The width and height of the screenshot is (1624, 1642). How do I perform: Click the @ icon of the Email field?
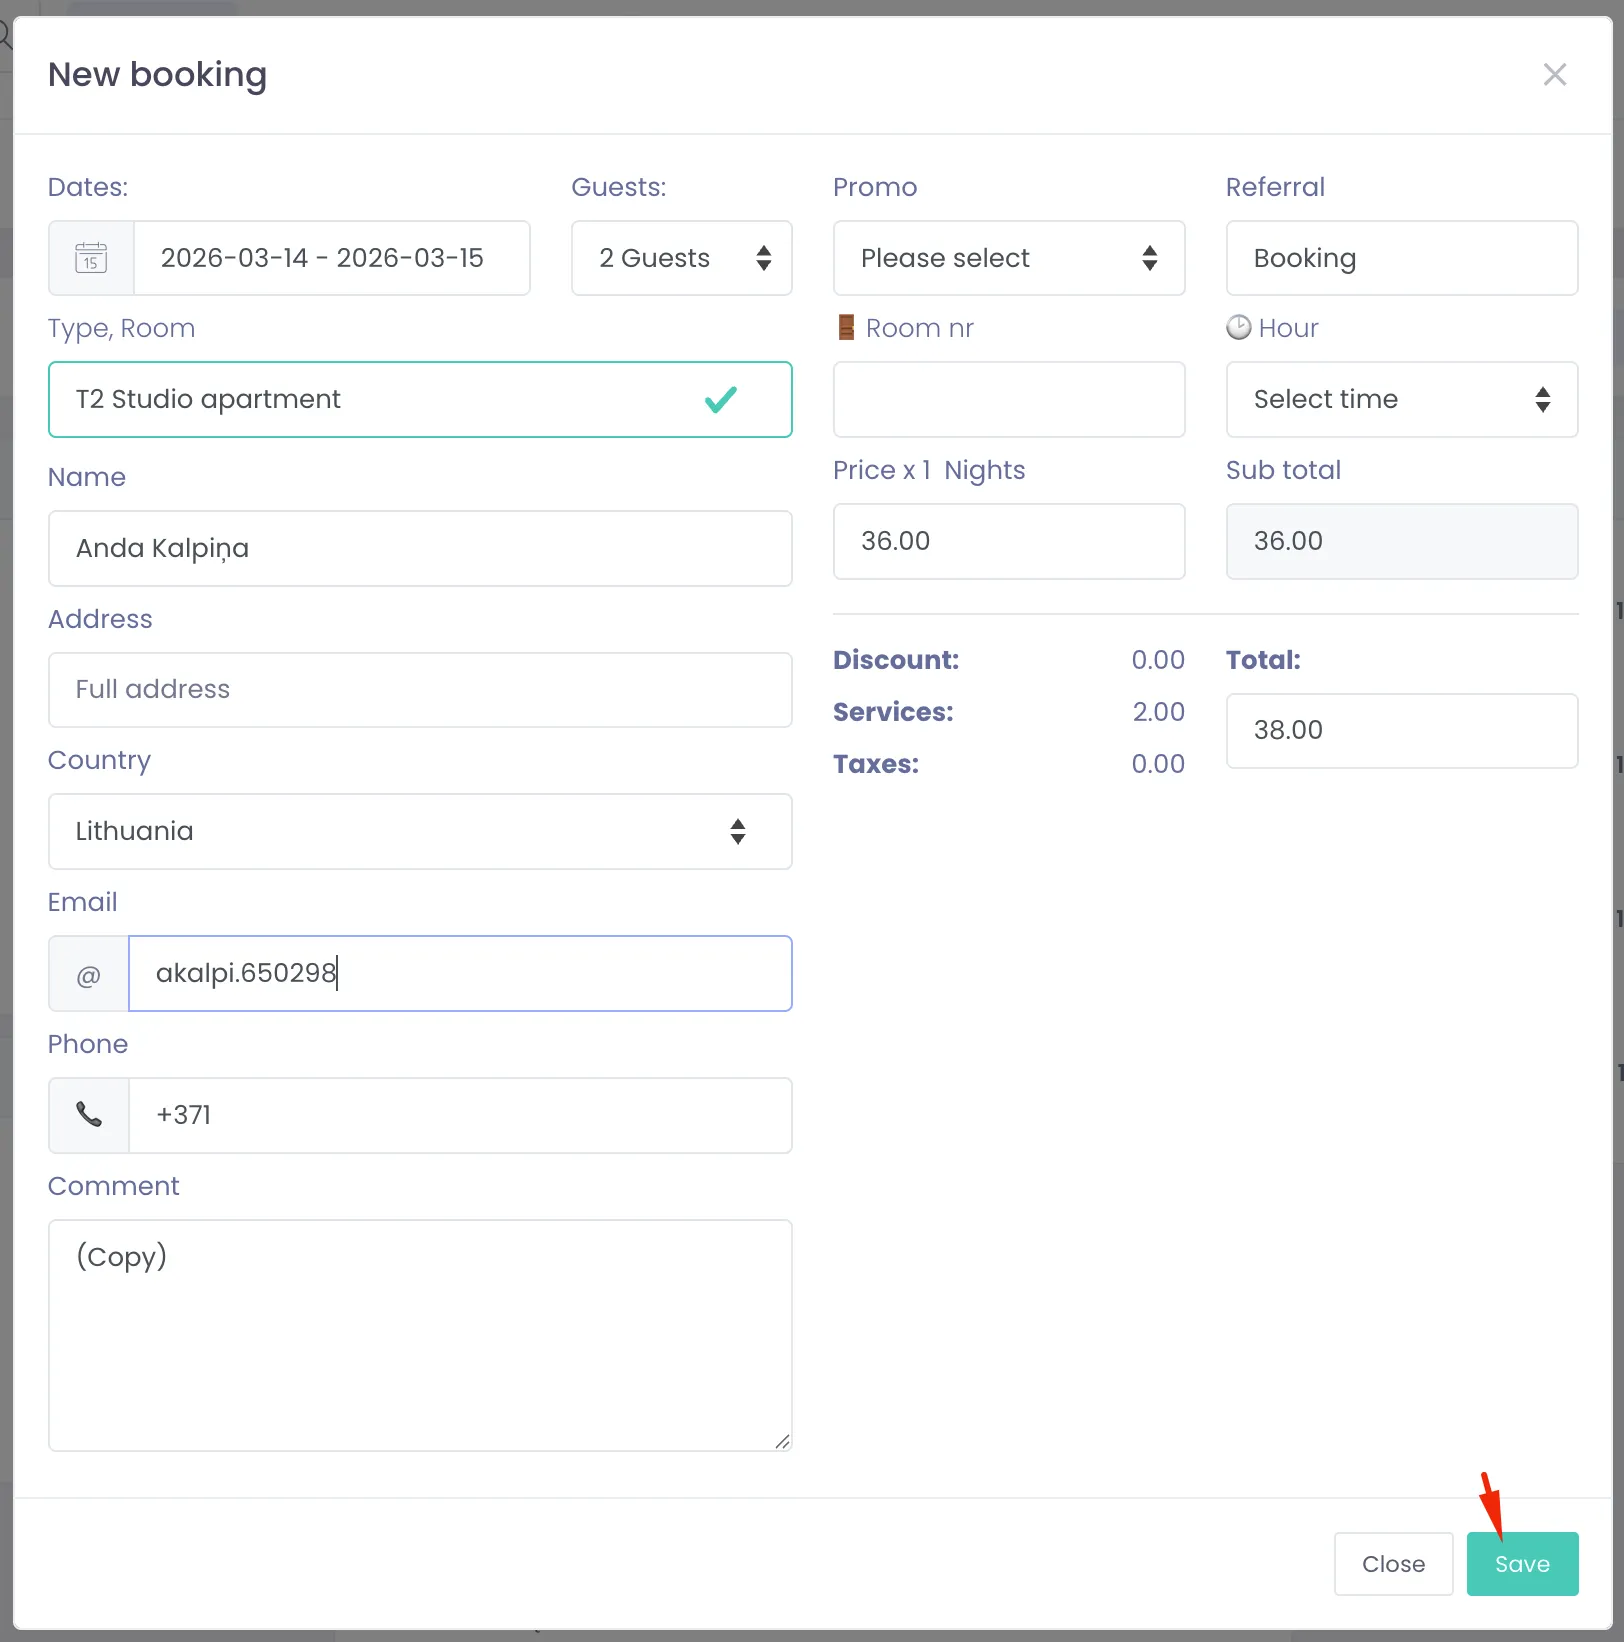click(89, 974)
